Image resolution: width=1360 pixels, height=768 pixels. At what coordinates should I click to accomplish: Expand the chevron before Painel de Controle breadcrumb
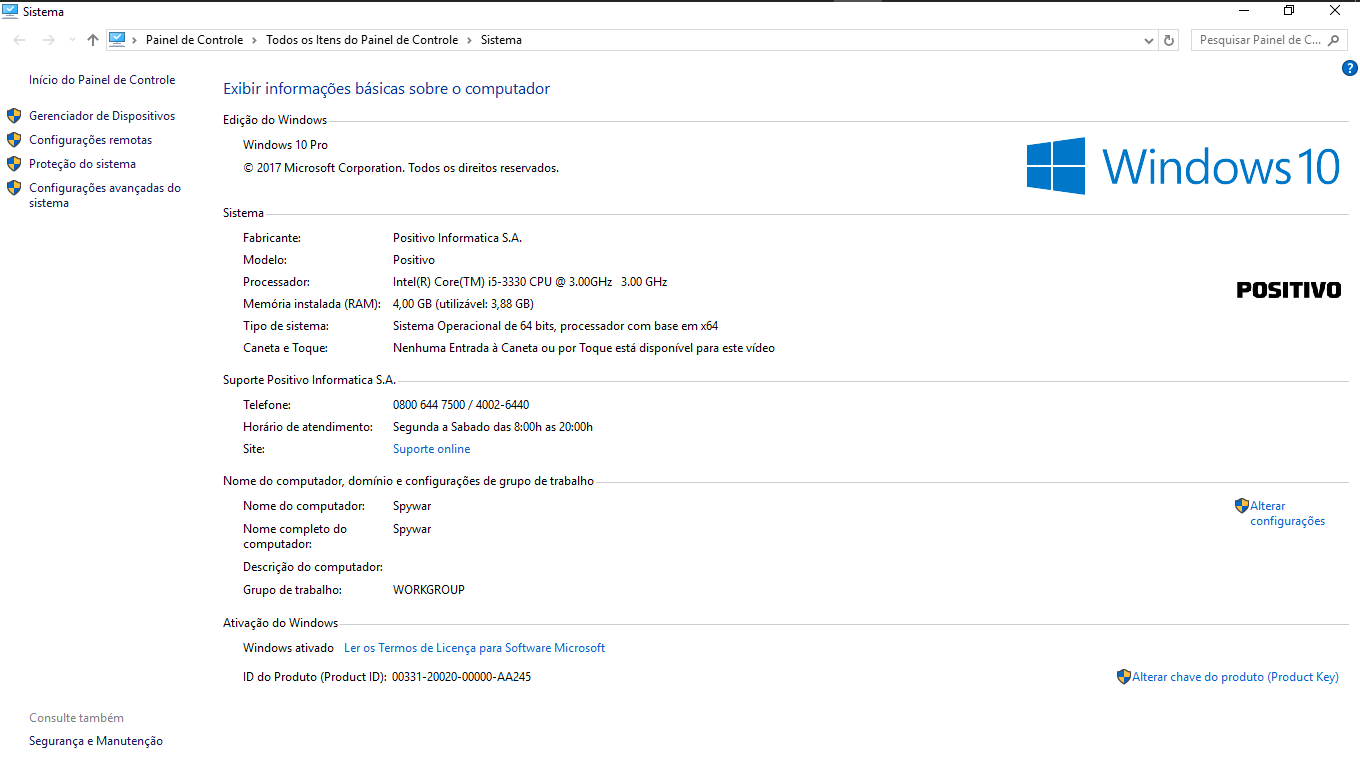point(135,40)
